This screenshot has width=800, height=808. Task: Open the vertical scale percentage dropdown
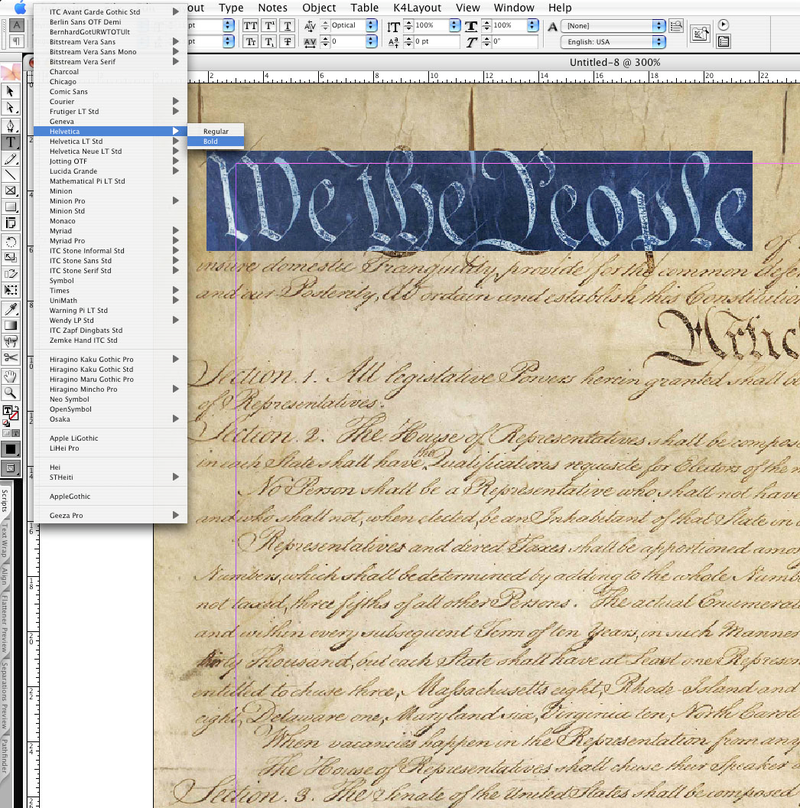point(454,25)
